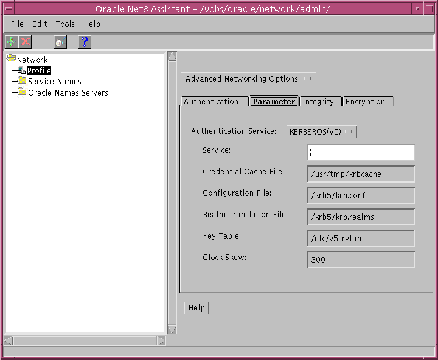Image resolution: width=438 pixels, height=360 pixels.
Task: Click the green create/add toolbar icon
Action: 11,42
